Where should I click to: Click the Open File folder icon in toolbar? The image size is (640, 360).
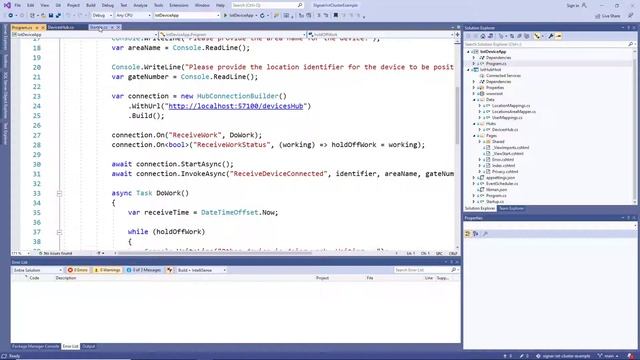[43, 16]
